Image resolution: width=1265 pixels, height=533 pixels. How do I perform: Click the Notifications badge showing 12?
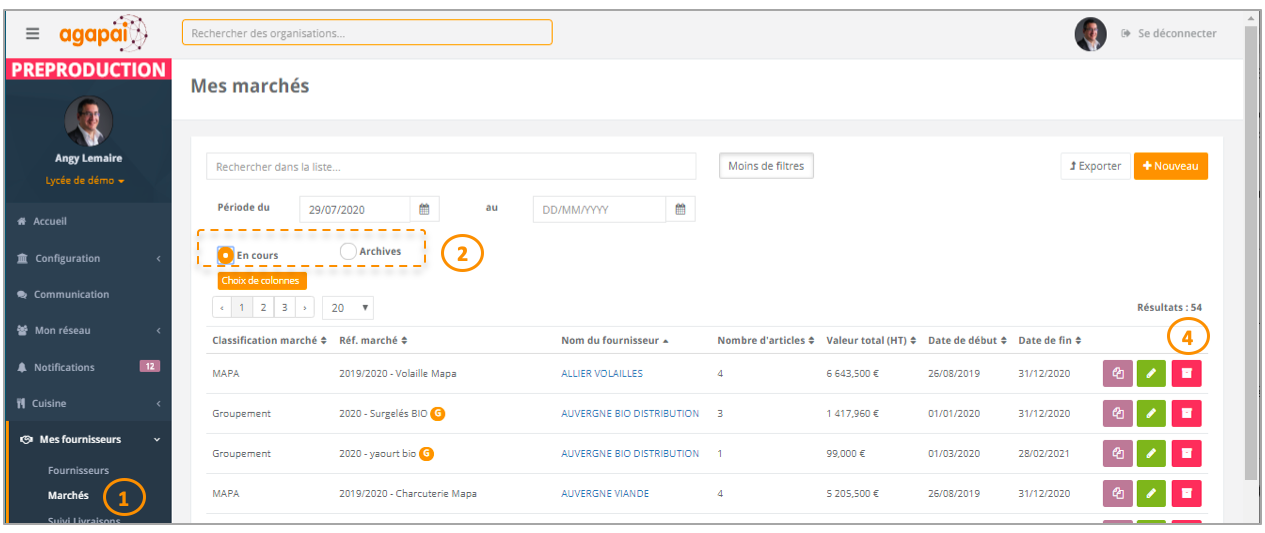149,366
